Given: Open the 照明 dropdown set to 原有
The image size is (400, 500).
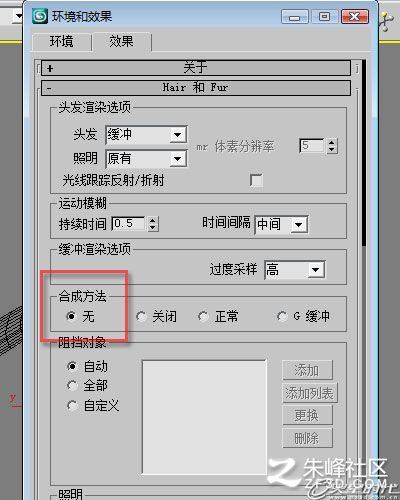Looking at the screenshot, I should coord(146,159).
